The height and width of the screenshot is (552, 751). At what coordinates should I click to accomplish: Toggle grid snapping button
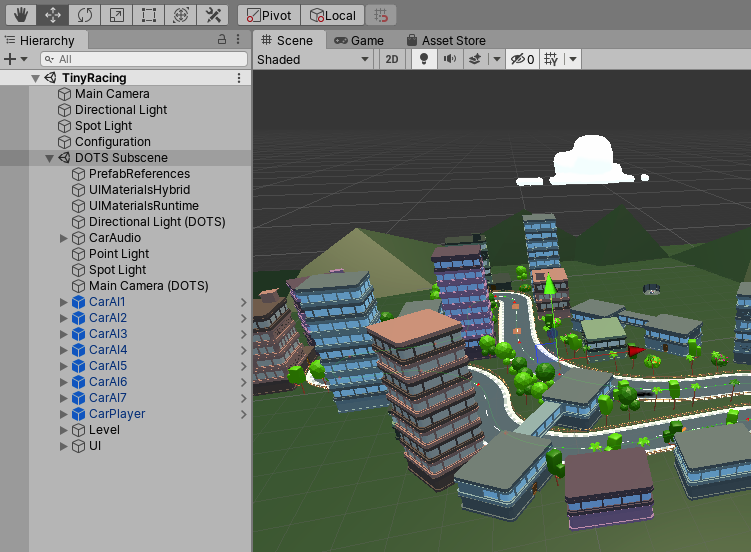381,15
